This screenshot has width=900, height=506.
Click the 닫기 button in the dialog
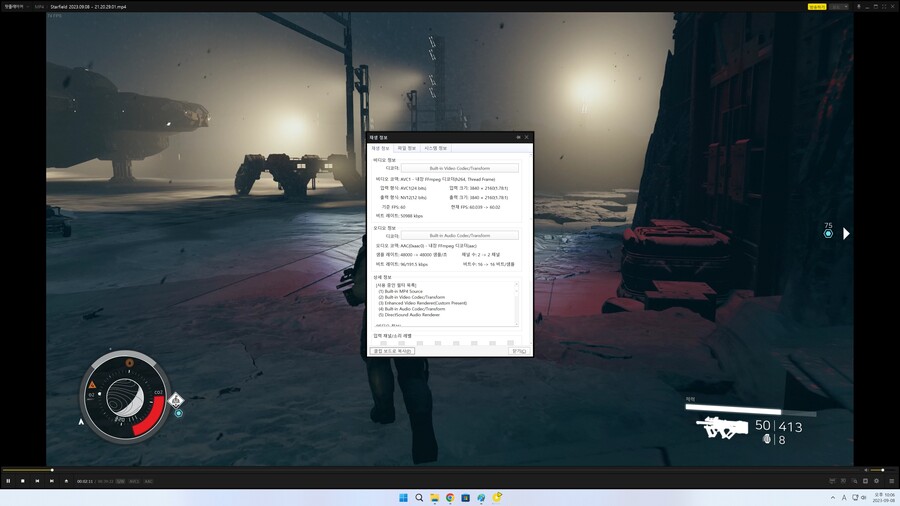point(518,351)
